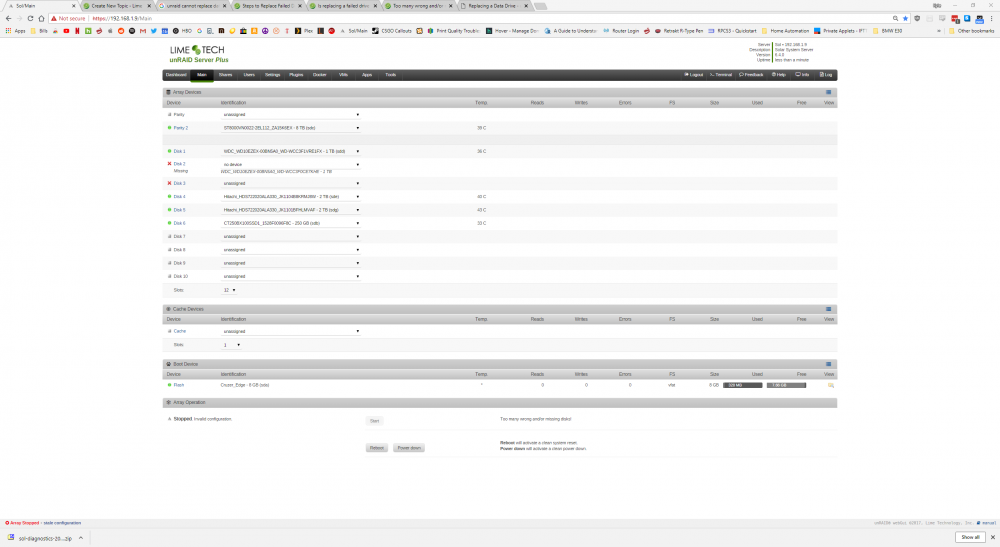This screenshot has height=547, width=1000.
Task: Click the Flash used space bar
Action: click(x=742, y=385)
